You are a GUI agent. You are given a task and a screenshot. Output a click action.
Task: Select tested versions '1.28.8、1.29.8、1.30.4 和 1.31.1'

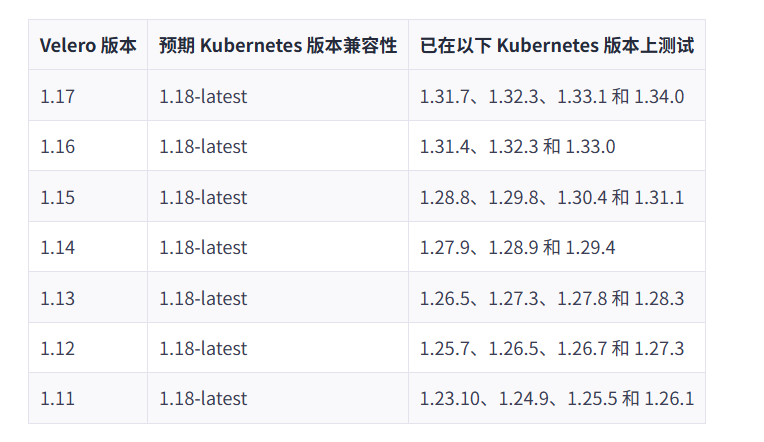(x=552, y=197)
